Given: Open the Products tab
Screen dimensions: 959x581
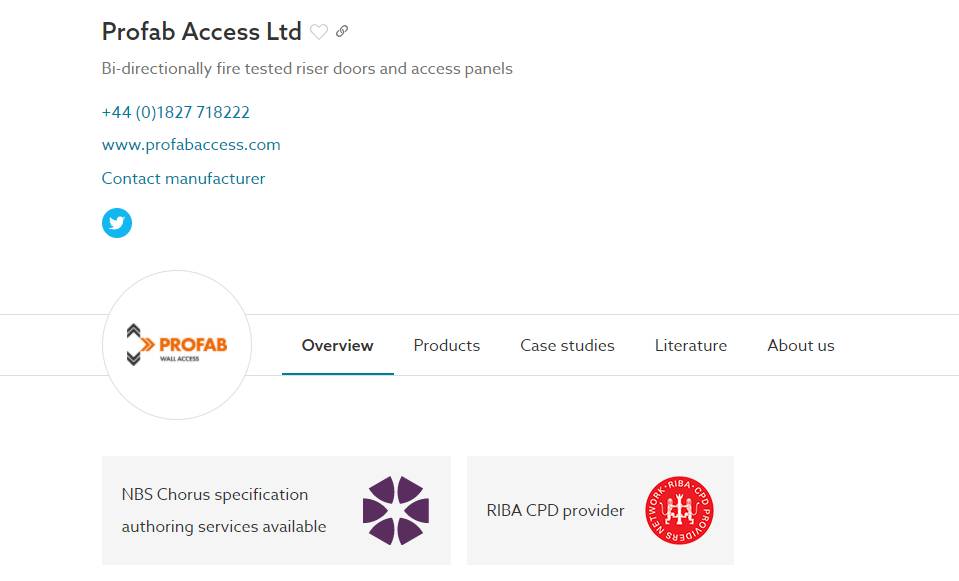Looking at the screenshot, I should click(x=447, y=346).
